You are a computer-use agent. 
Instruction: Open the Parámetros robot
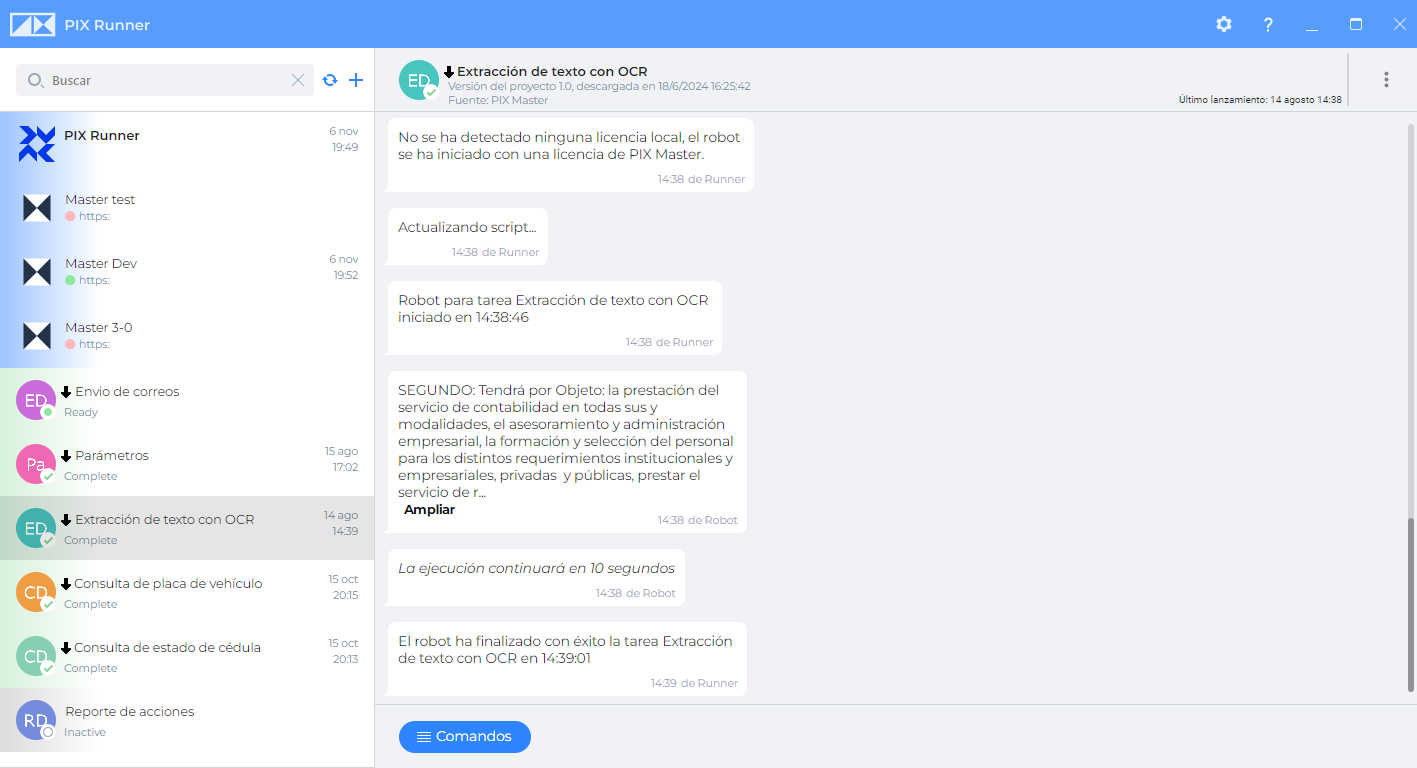point(187,464)
